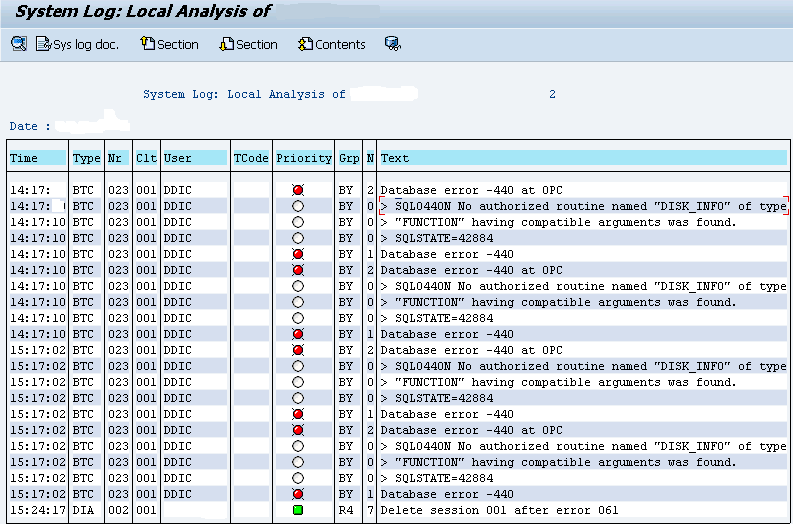Select text 'Delete session 001 after error 061'

click(x=499, y=510)
